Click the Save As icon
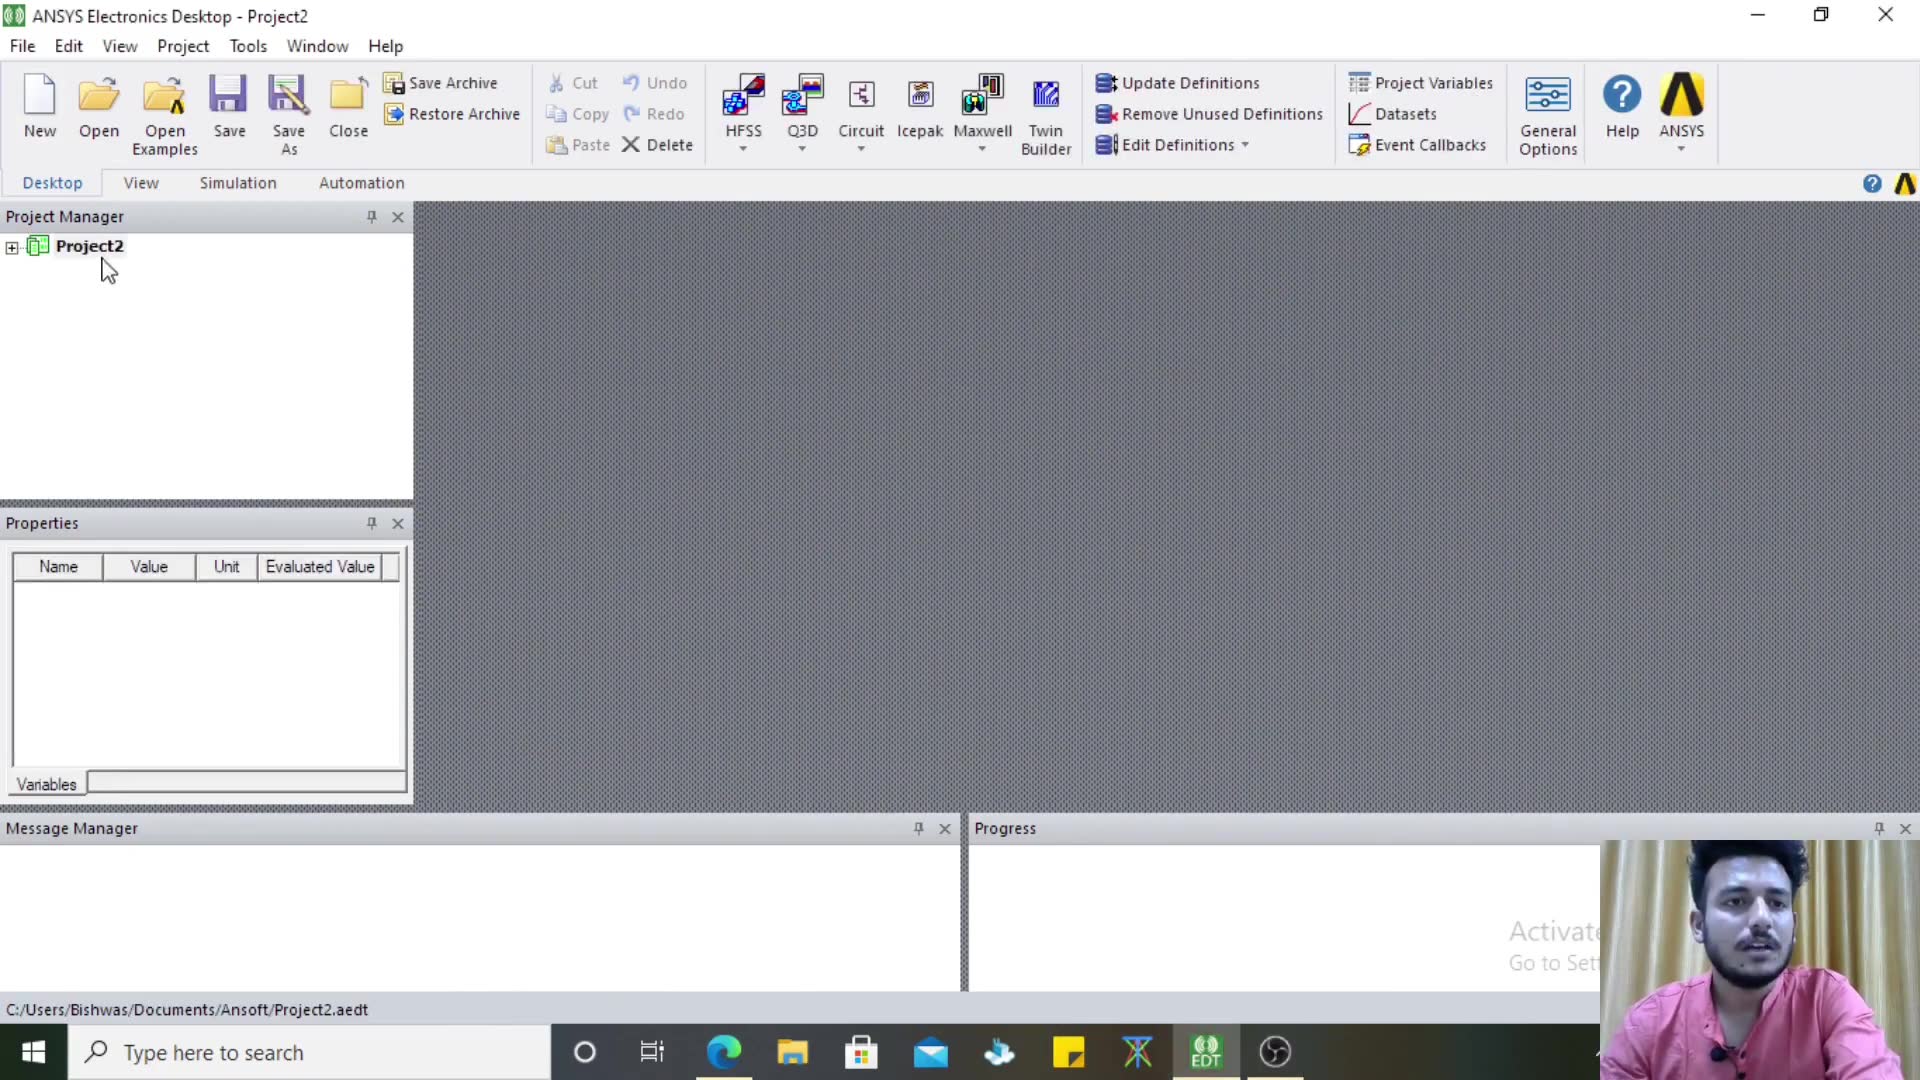The width and height of the screenshot is (1920, 1080). pyautogui.click(x=288, y=97)
